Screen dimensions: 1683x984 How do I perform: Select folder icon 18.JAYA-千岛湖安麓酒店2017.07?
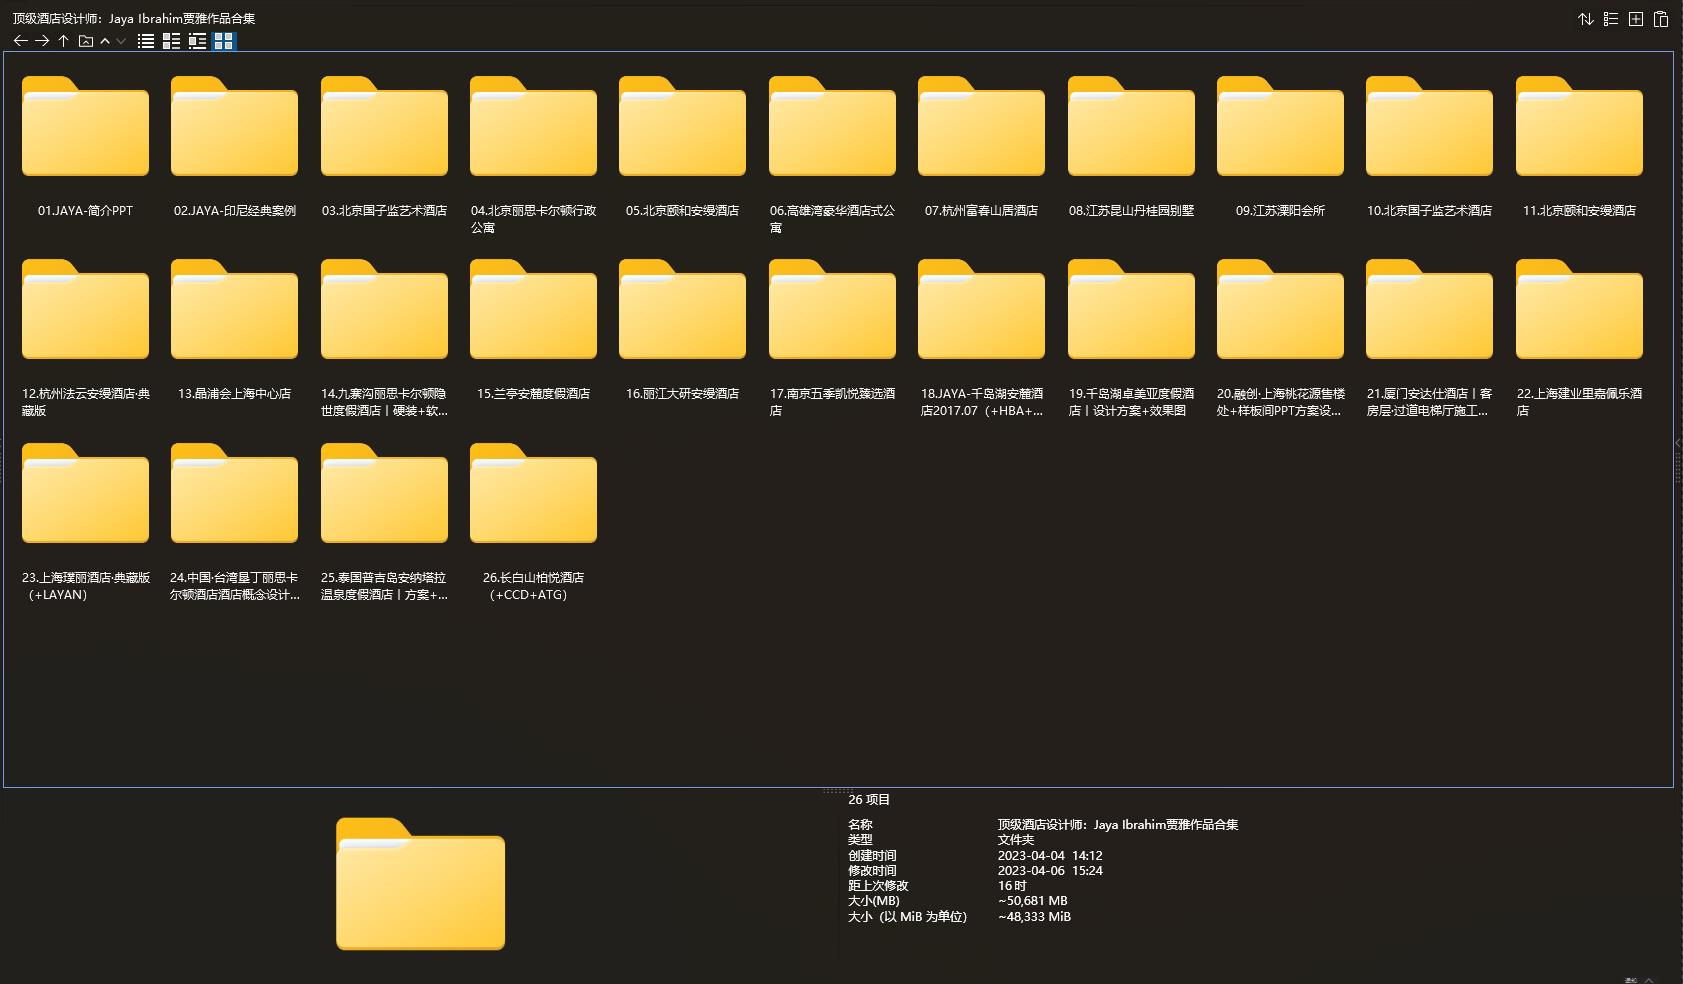[981, 309]
